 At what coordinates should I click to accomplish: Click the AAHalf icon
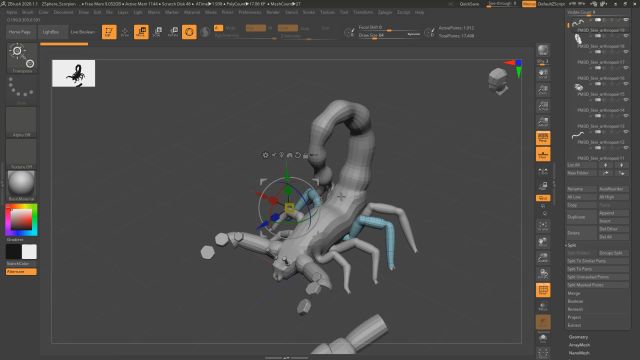click(x=543, y=122)
